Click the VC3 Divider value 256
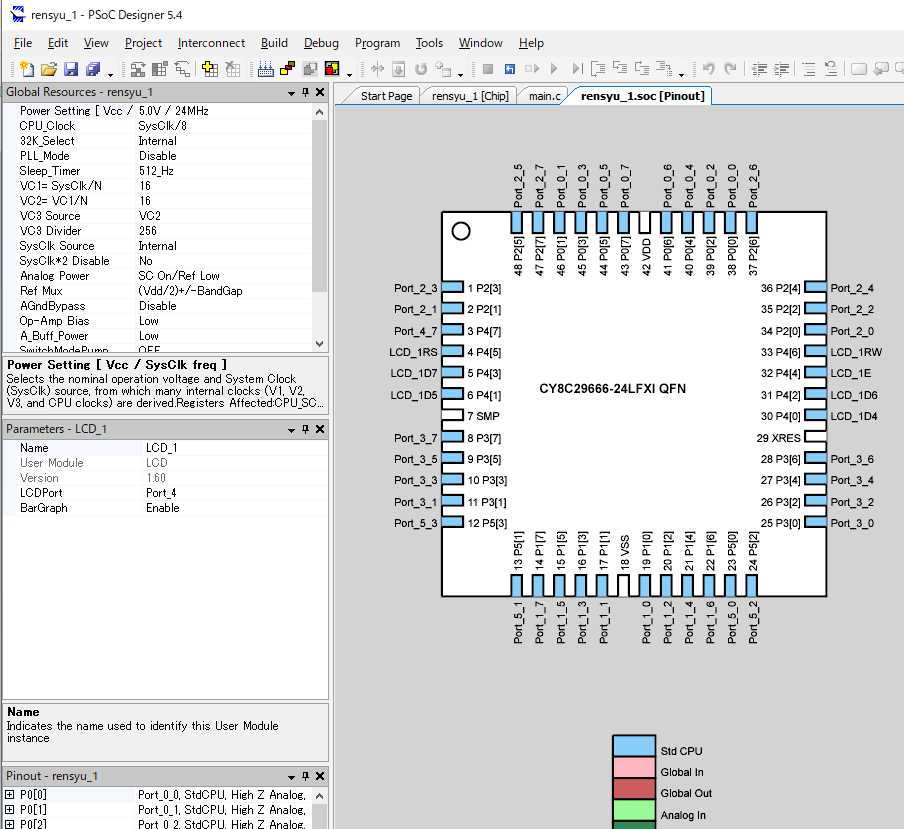The width and height of the screenshot is (904, 829). (148, 231)
